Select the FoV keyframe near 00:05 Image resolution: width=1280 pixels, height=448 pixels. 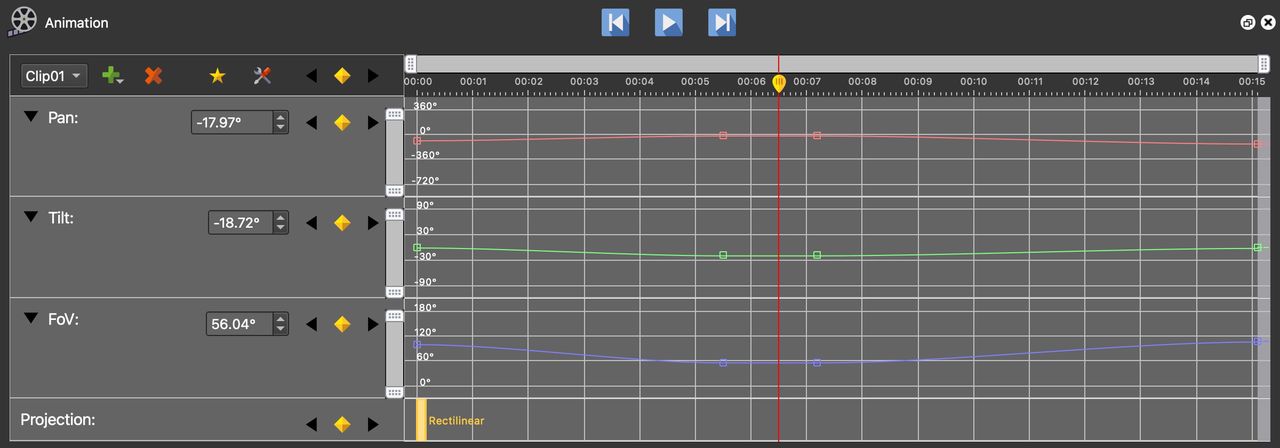pyautogui.click(x=723, y=363)
